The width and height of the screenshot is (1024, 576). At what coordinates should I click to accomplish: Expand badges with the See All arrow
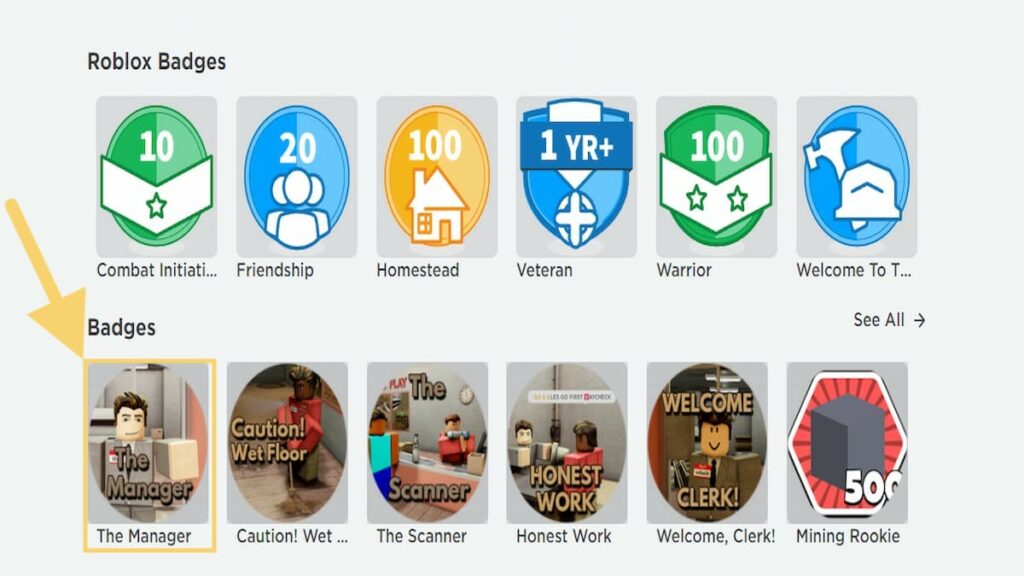[x=920, y=320]
